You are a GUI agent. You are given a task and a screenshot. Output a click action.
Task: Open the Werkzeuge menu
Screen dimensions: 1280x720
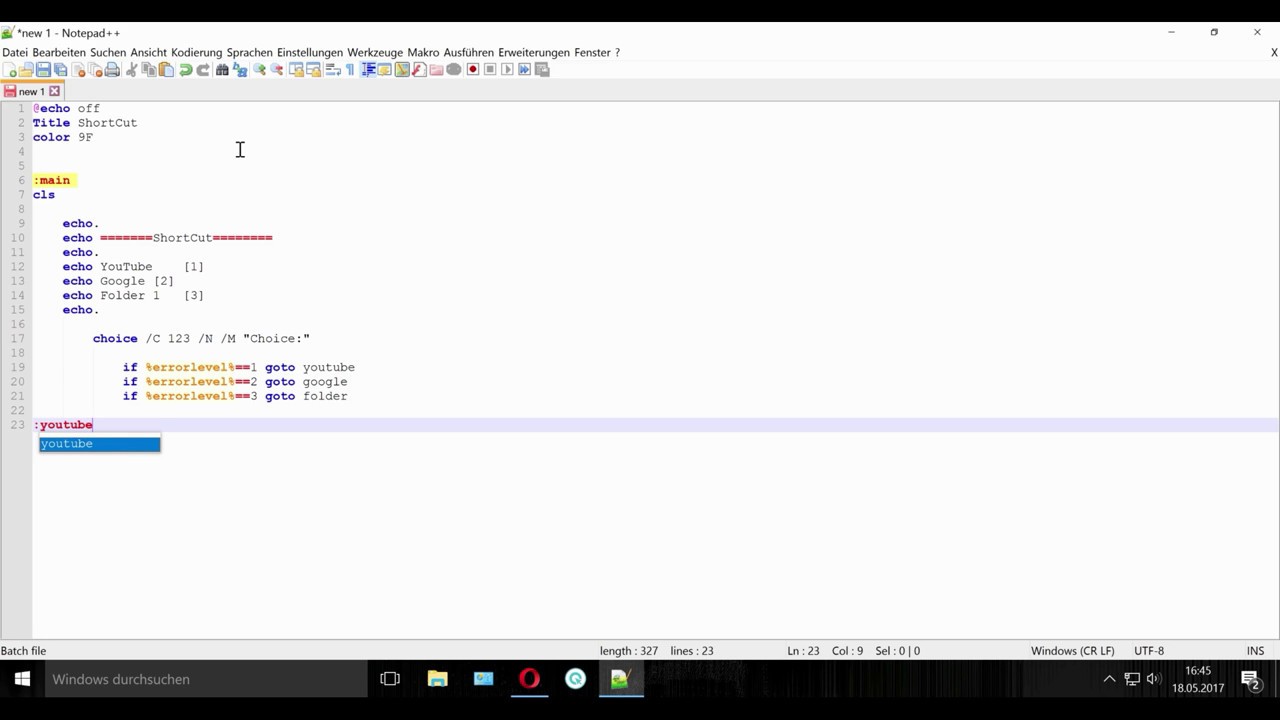375,52
